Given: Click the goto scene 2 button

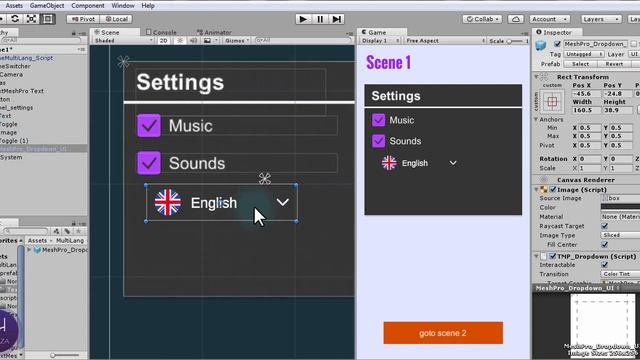Looking at the screenshot, I should [x=443, y=333].
